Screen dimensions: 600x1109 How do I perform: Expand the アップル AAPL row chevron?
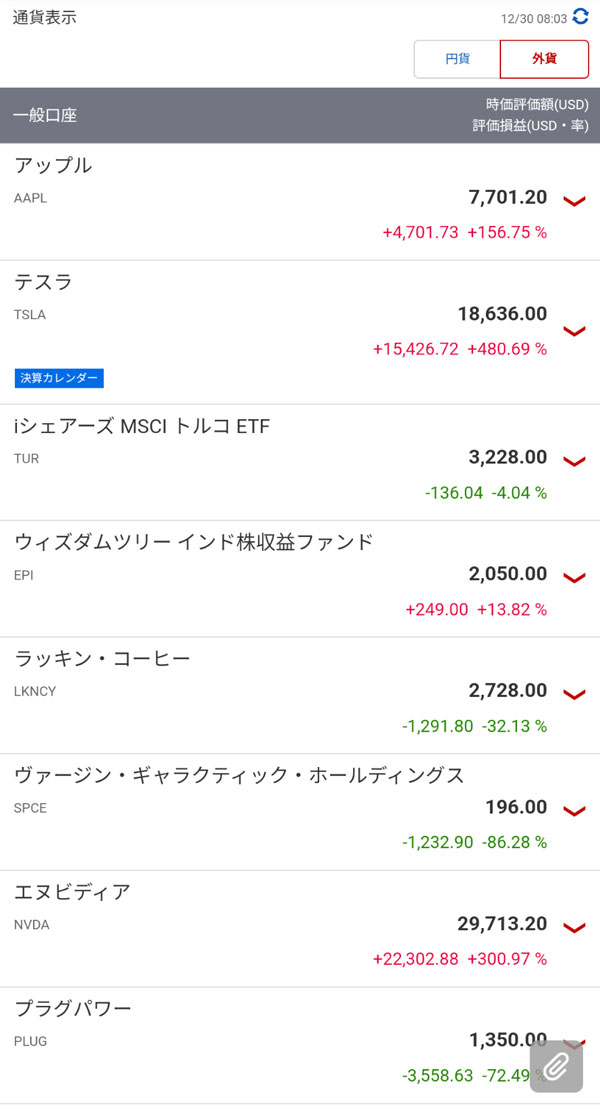pyautogui.click(x=574, y=201)
